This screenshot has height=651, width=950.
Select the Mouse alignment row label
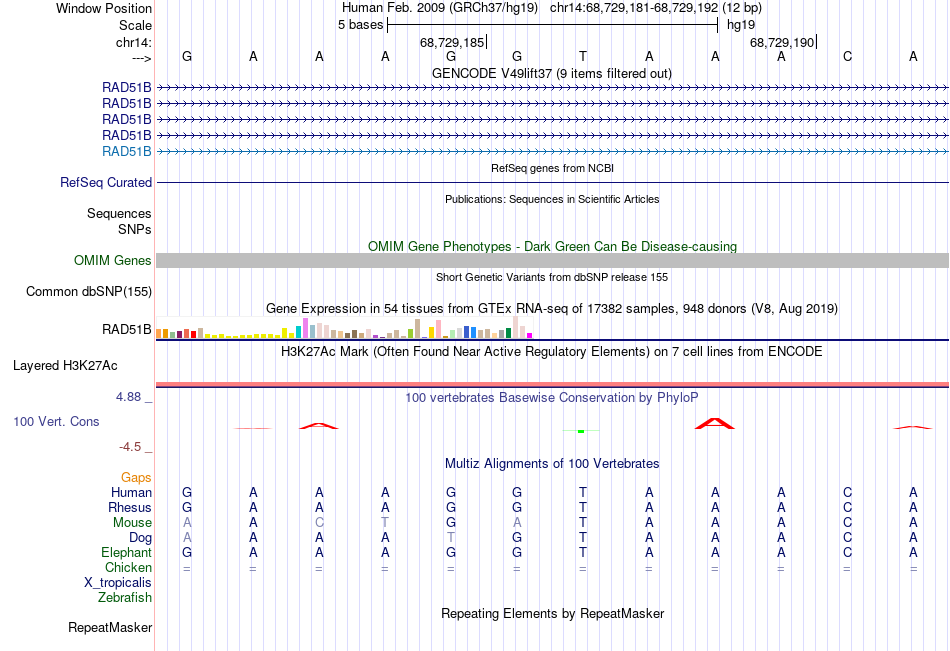point(132,522)
